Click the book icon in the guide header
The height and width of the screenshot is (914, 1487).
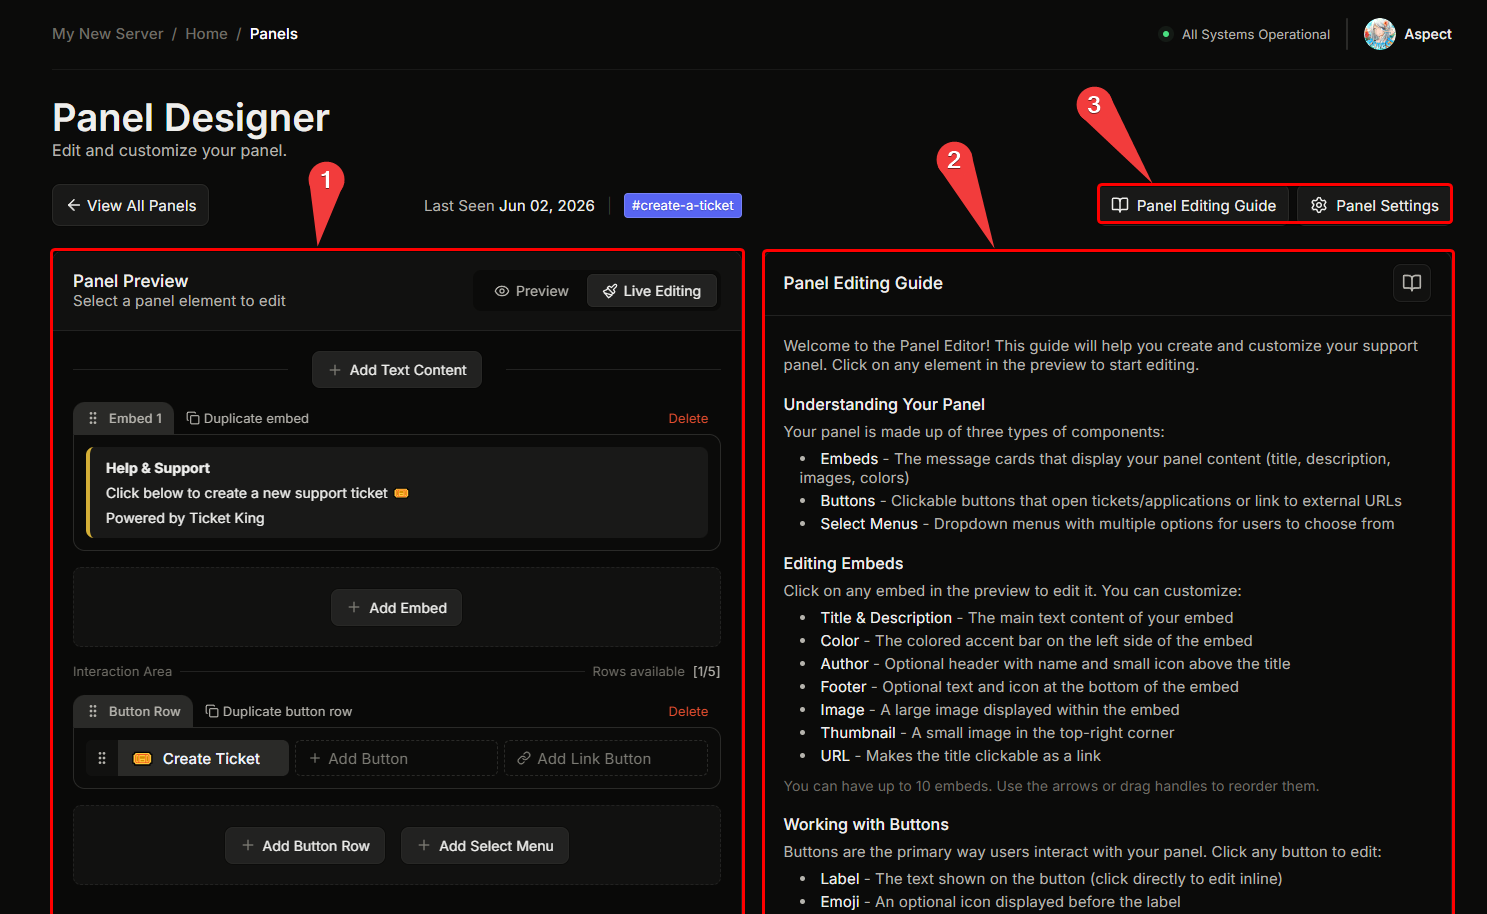click(x=1411, y=283)
